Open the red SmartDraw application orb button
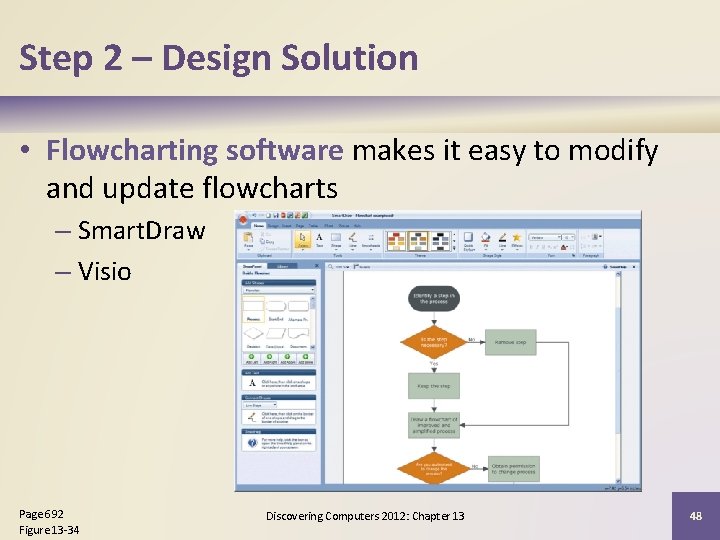This screenshot has width=720, height=540. [243, 220]
